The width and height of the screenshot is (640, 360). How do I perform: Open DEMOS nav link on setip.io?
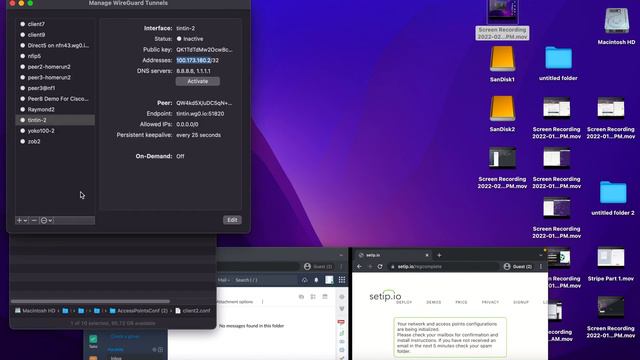[x=433, y=302]
